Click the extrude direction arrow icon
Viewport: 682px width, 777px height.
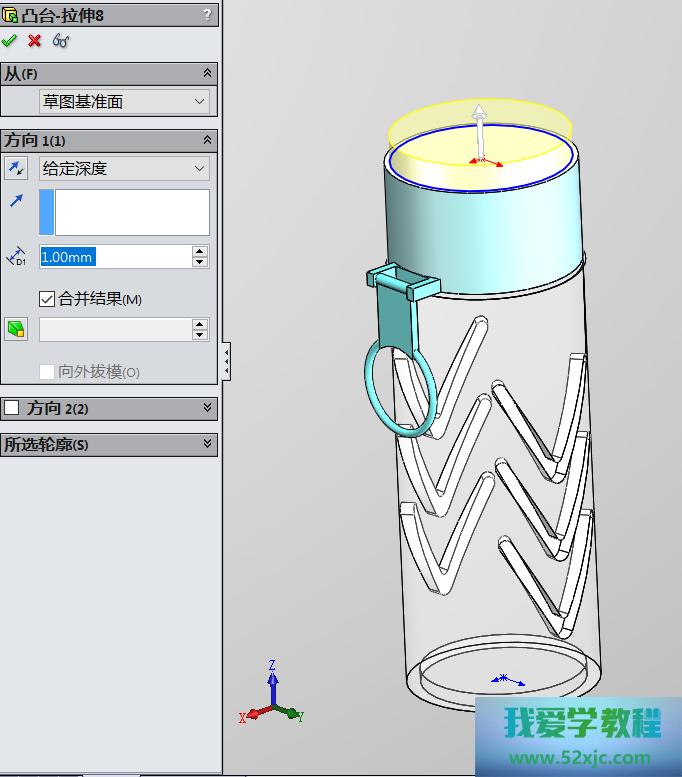(16, 202)
